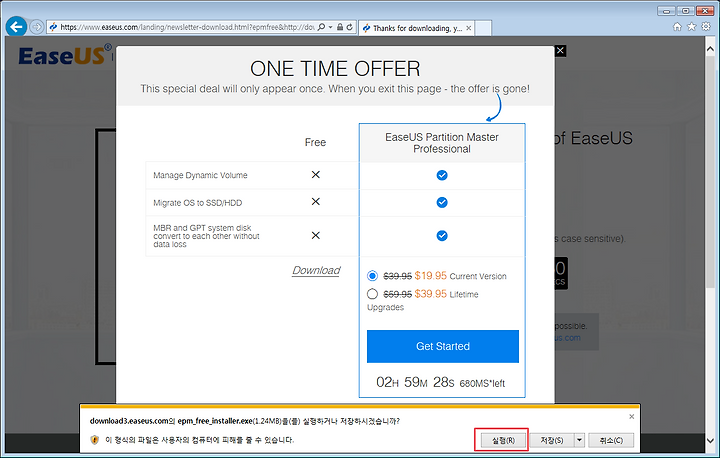Viewport: 720px width, 458px height.
Task: Click the X mark for MBR and GPT convert
Action: click(315, 235)
